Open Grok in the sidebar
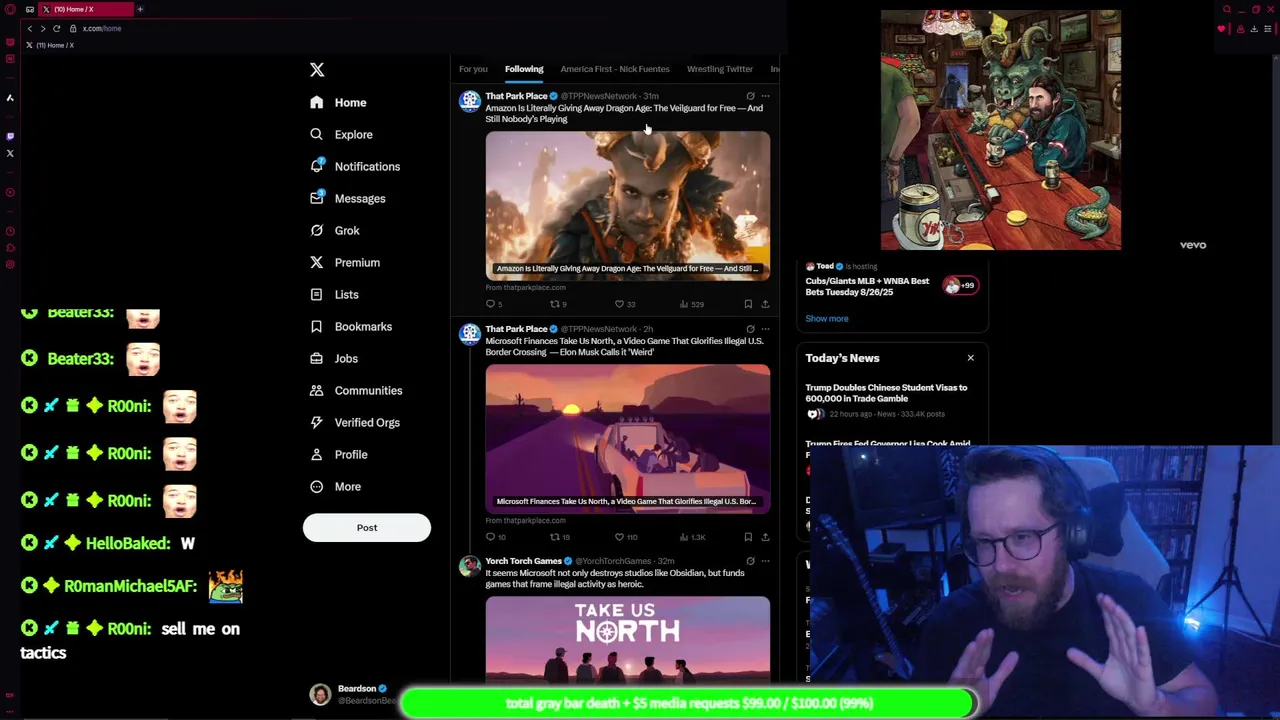Image resolution: width=1280 pixels, height=720 pixels. pos(335,230)
